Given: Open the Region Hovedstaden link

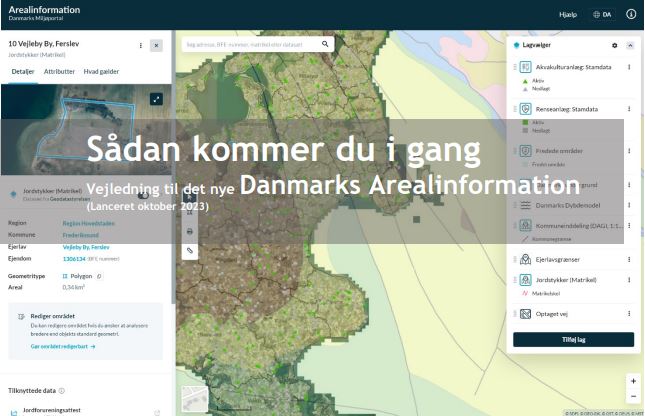Looking at the screenshot, I should (x=88, y=223).
